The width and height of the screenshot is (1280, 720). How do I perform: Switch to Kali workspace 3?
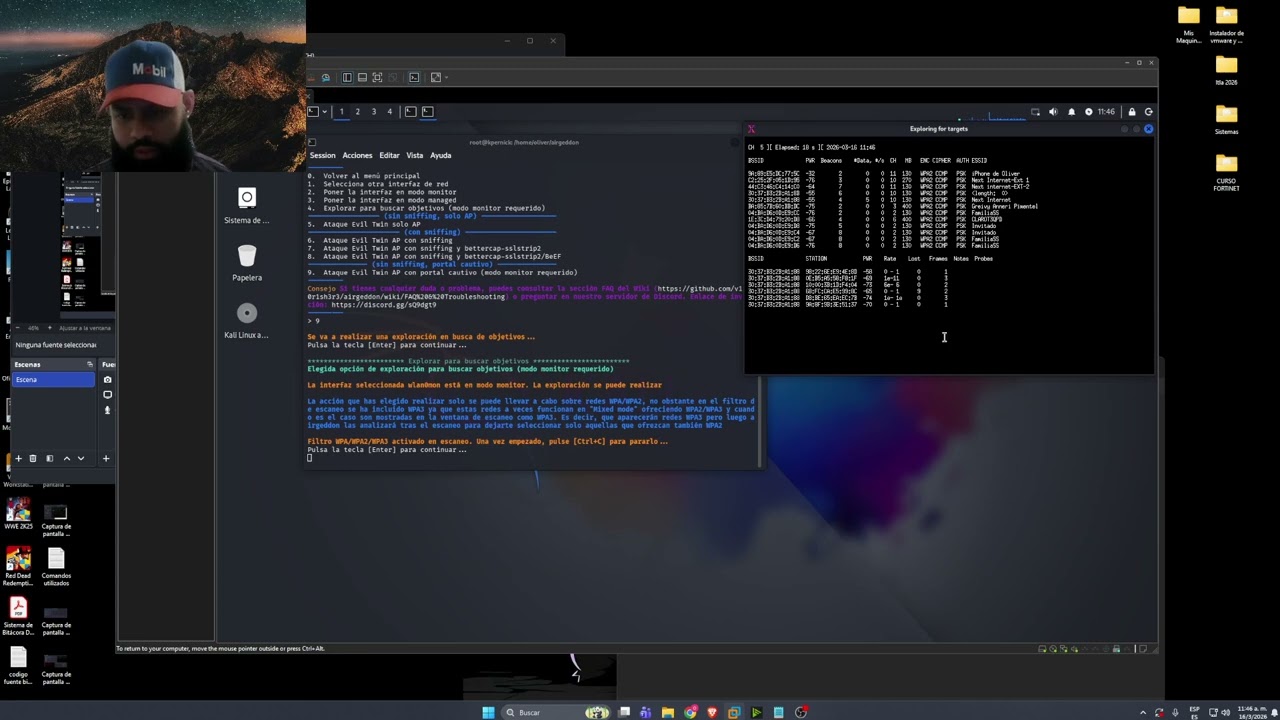tap(373, 111)
